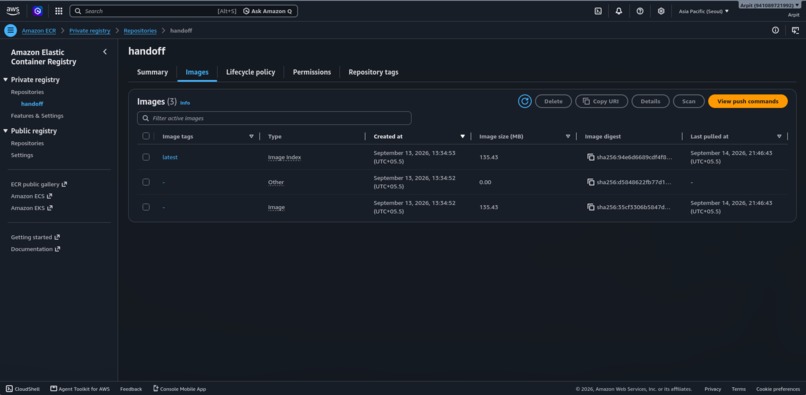Image resolution: width=806 pixels, height=395 pixels.
Task: Open the AWS home logo
Action: [13, 11]
